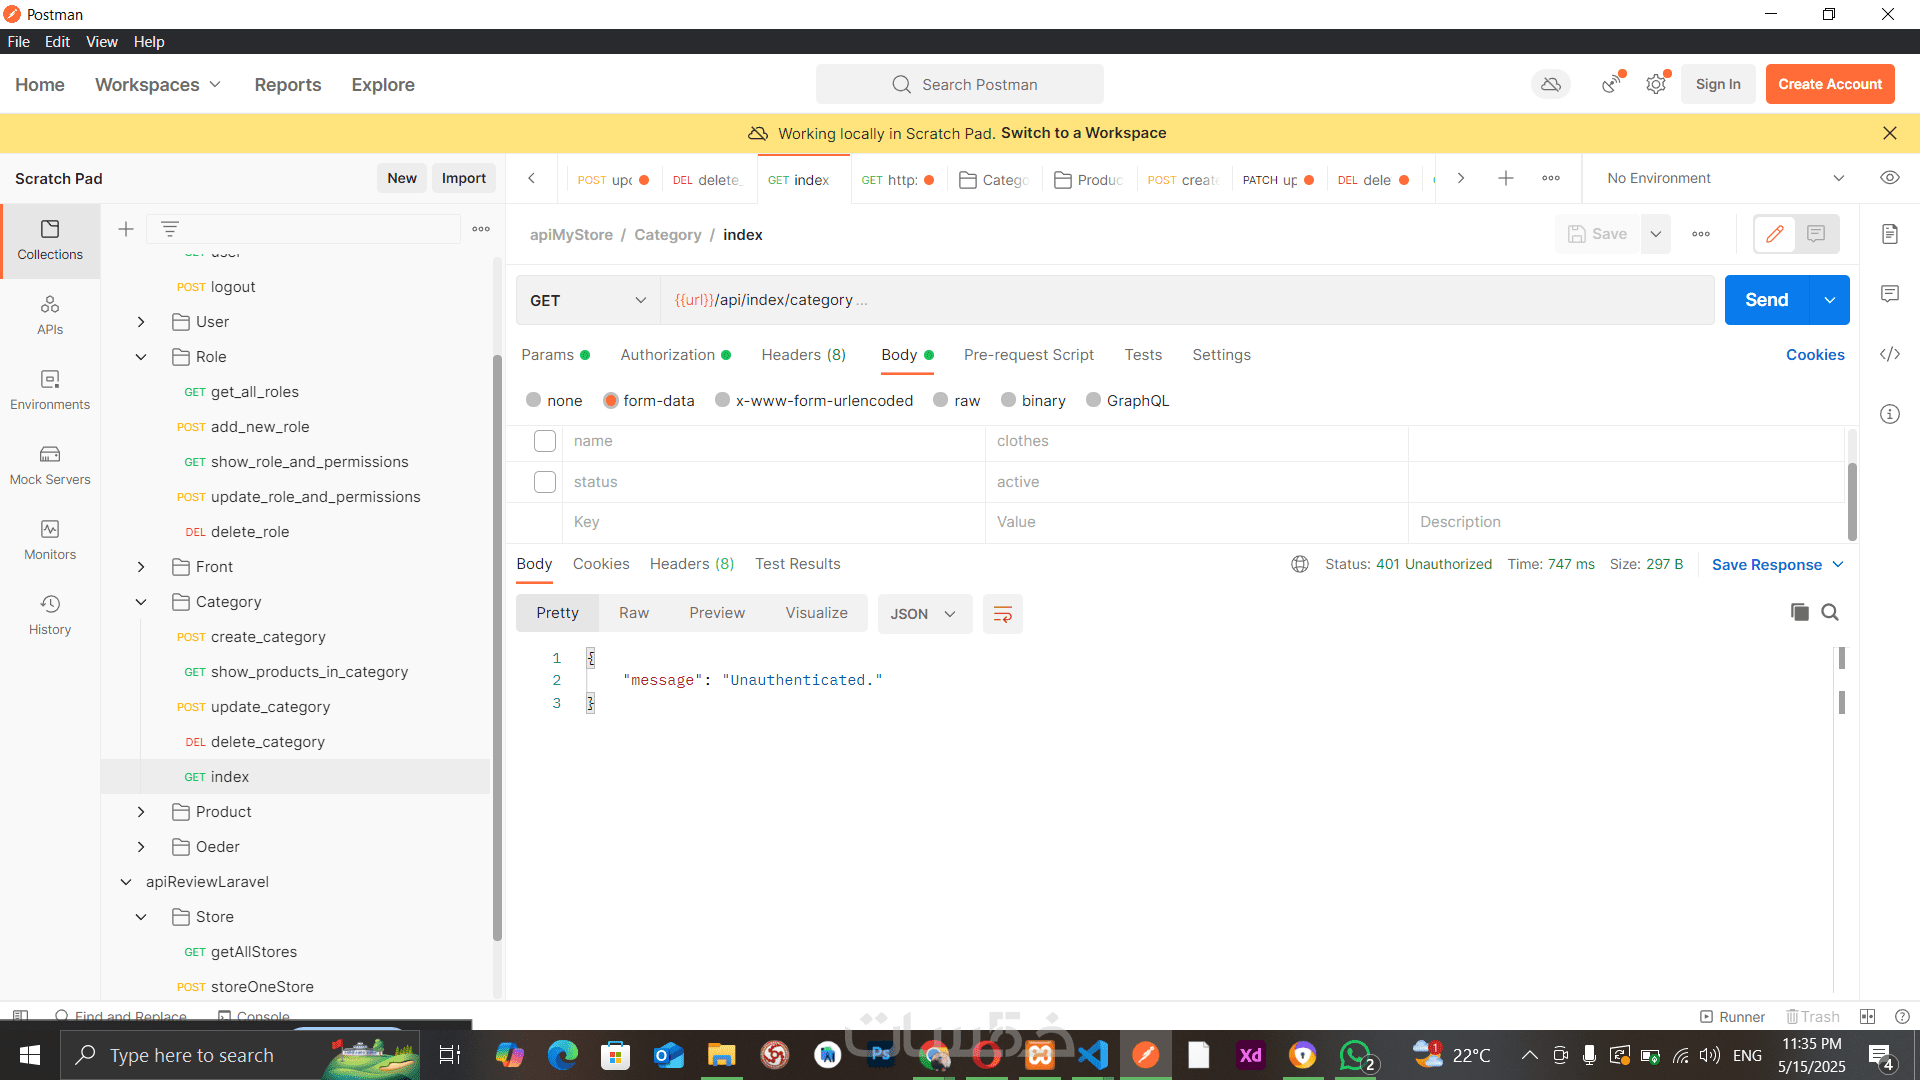Switch to the Pre-request Script tab

pos(1028,355)
